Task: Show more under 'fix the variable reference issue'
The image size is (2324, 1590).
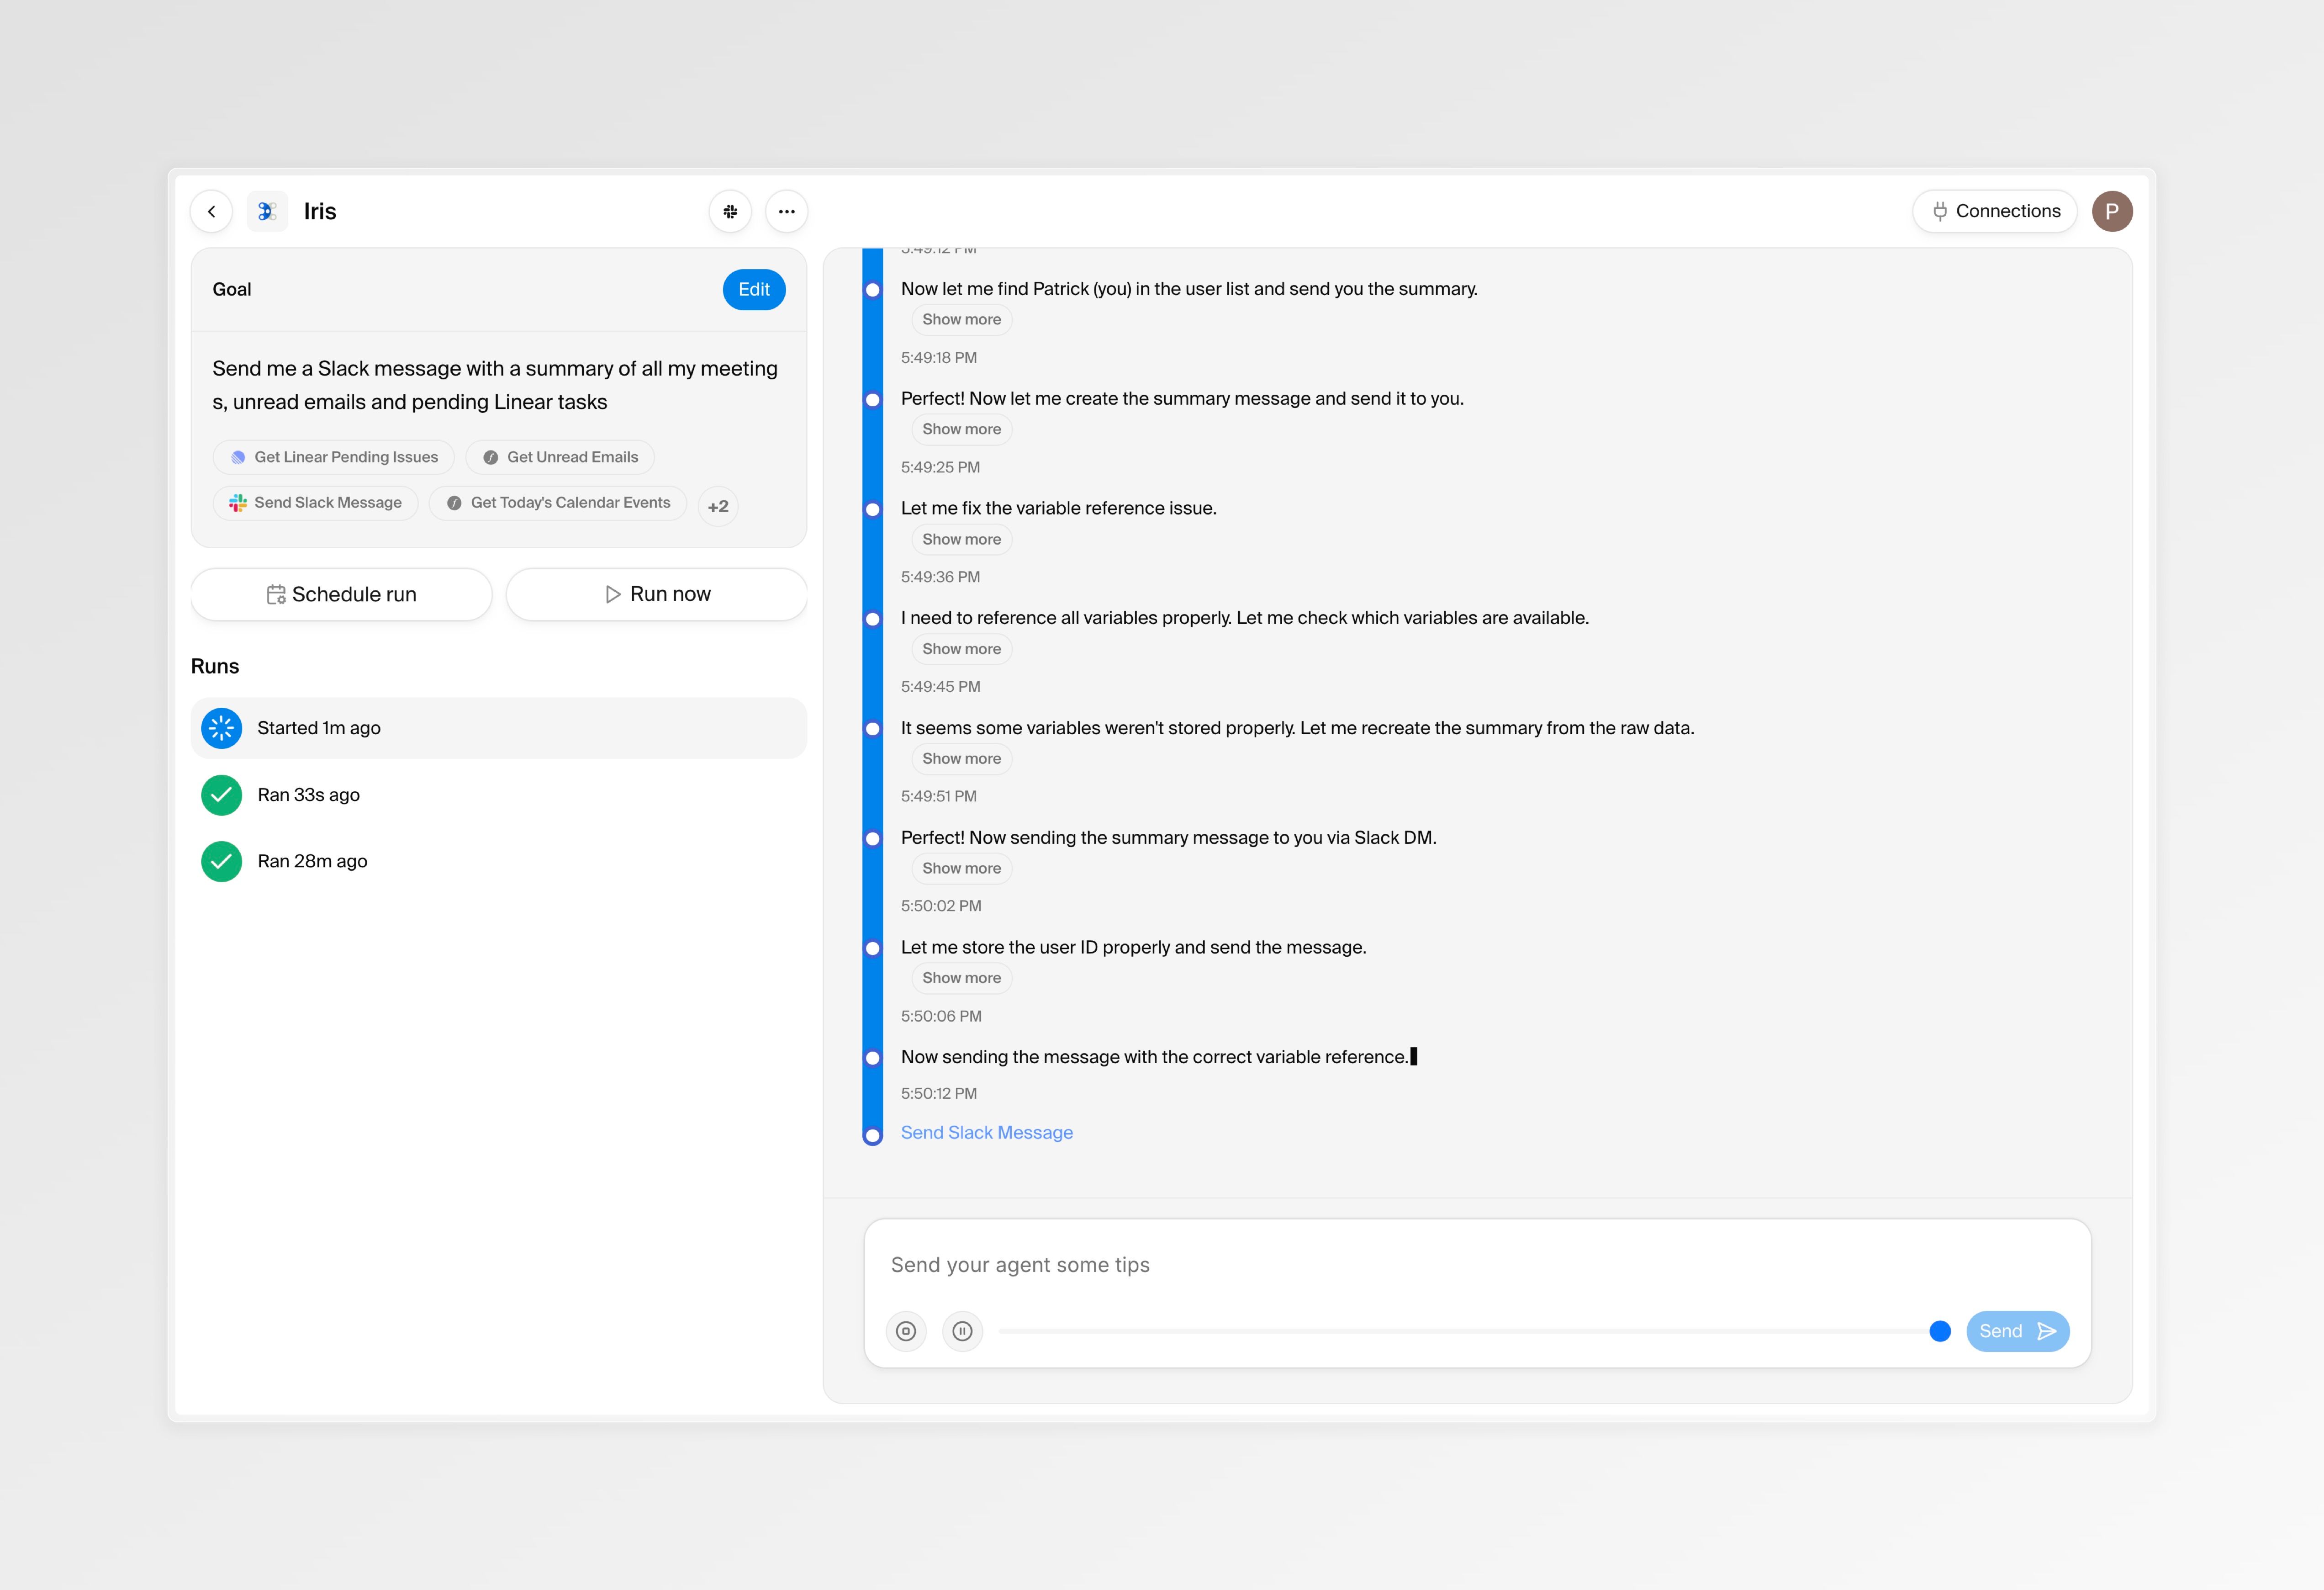Action: [960, 539]
